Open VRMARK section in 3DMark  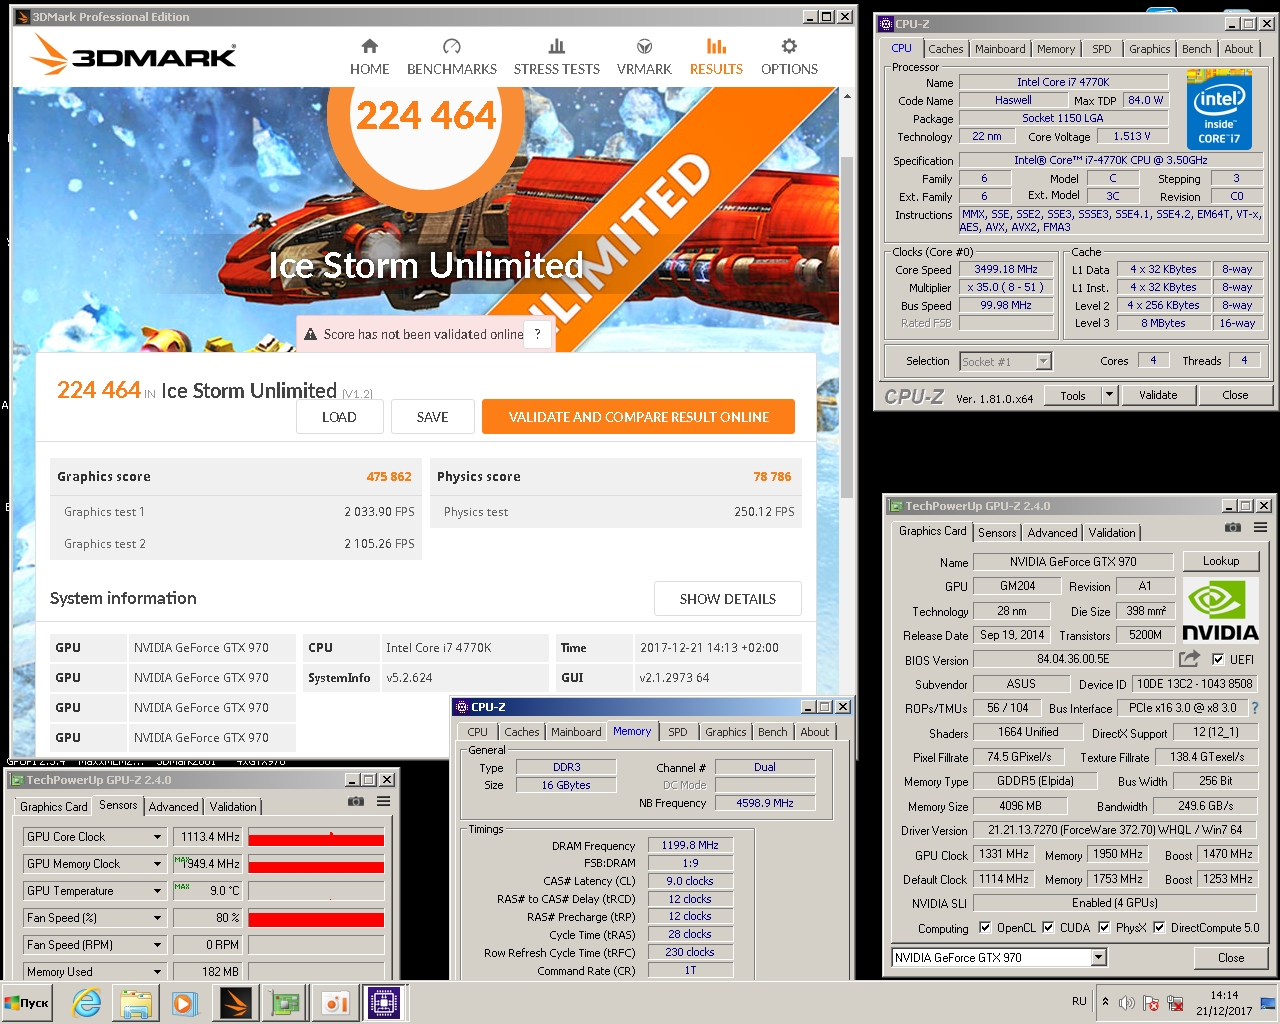[x=644, y=57]
